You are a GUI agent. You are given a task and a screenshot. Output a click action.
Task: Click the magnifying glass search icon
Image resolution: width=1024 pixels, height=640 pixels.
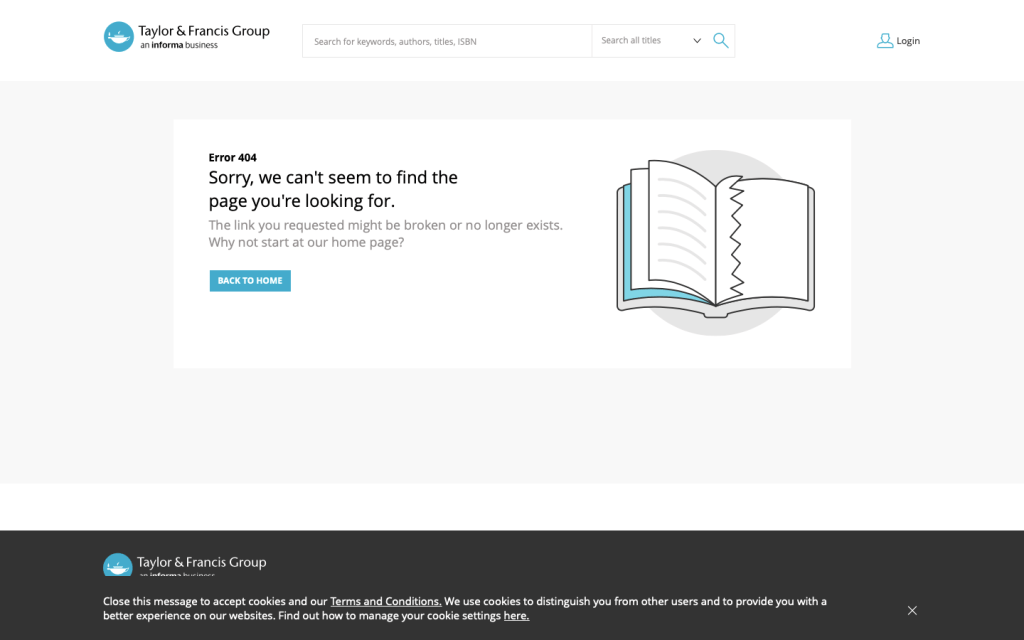coord(720,41)
